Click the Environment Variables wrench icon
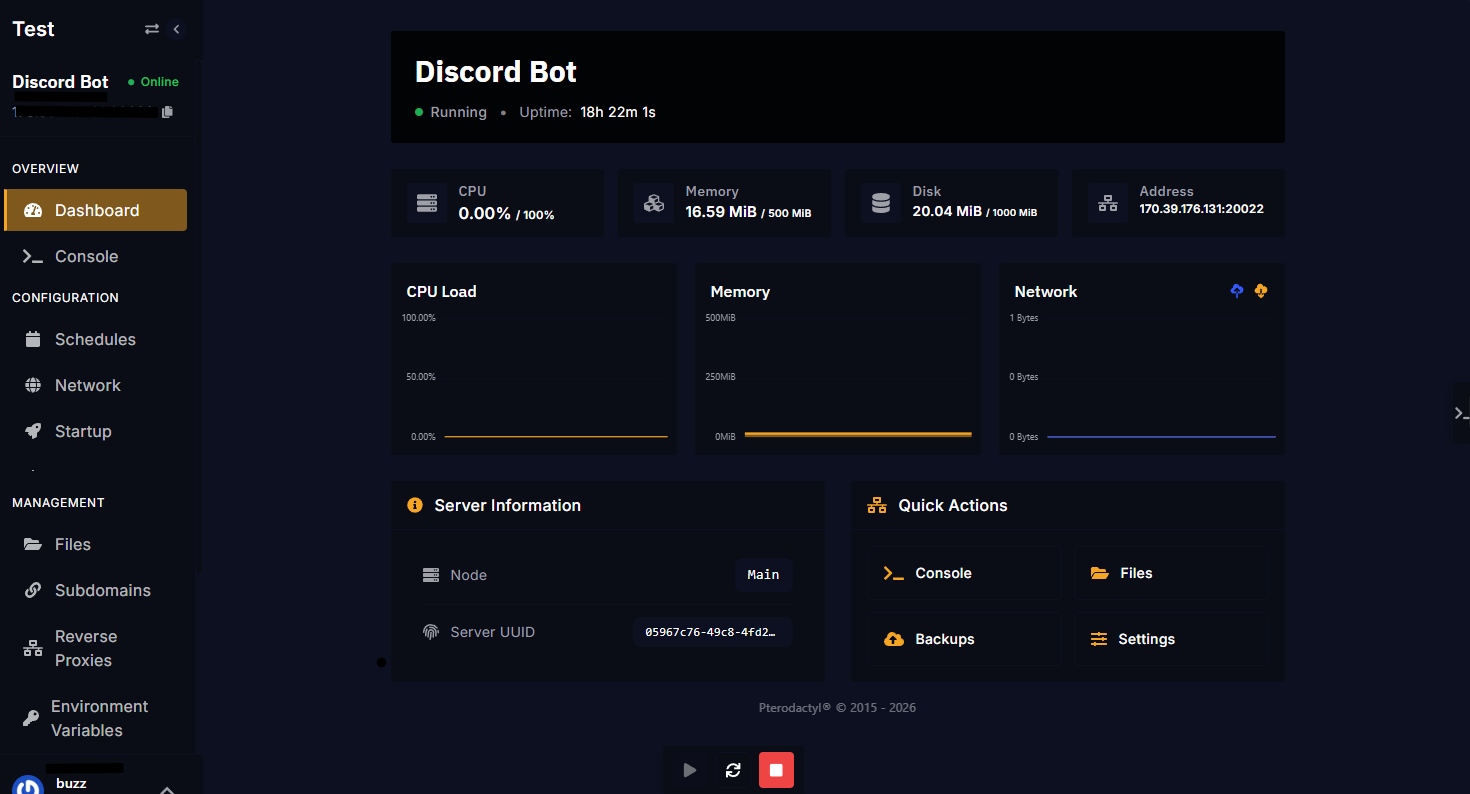 pyautogui.click(x=31, y=718)
